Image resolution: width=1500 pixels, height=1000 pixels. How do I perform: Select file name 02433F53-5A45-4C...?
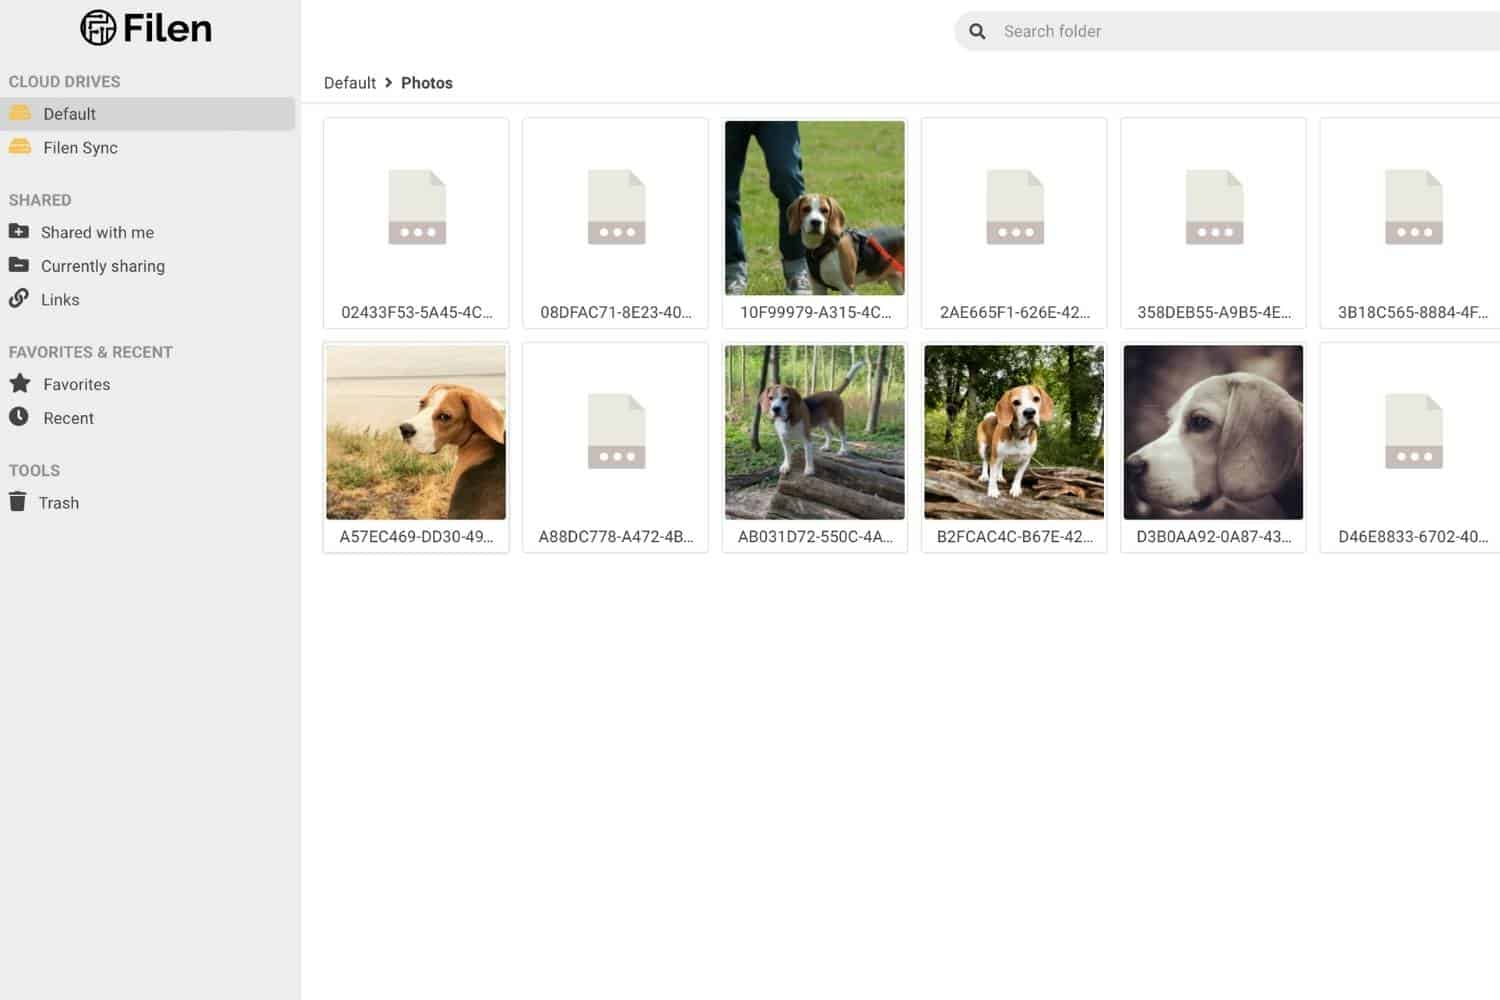click(417, 312)
